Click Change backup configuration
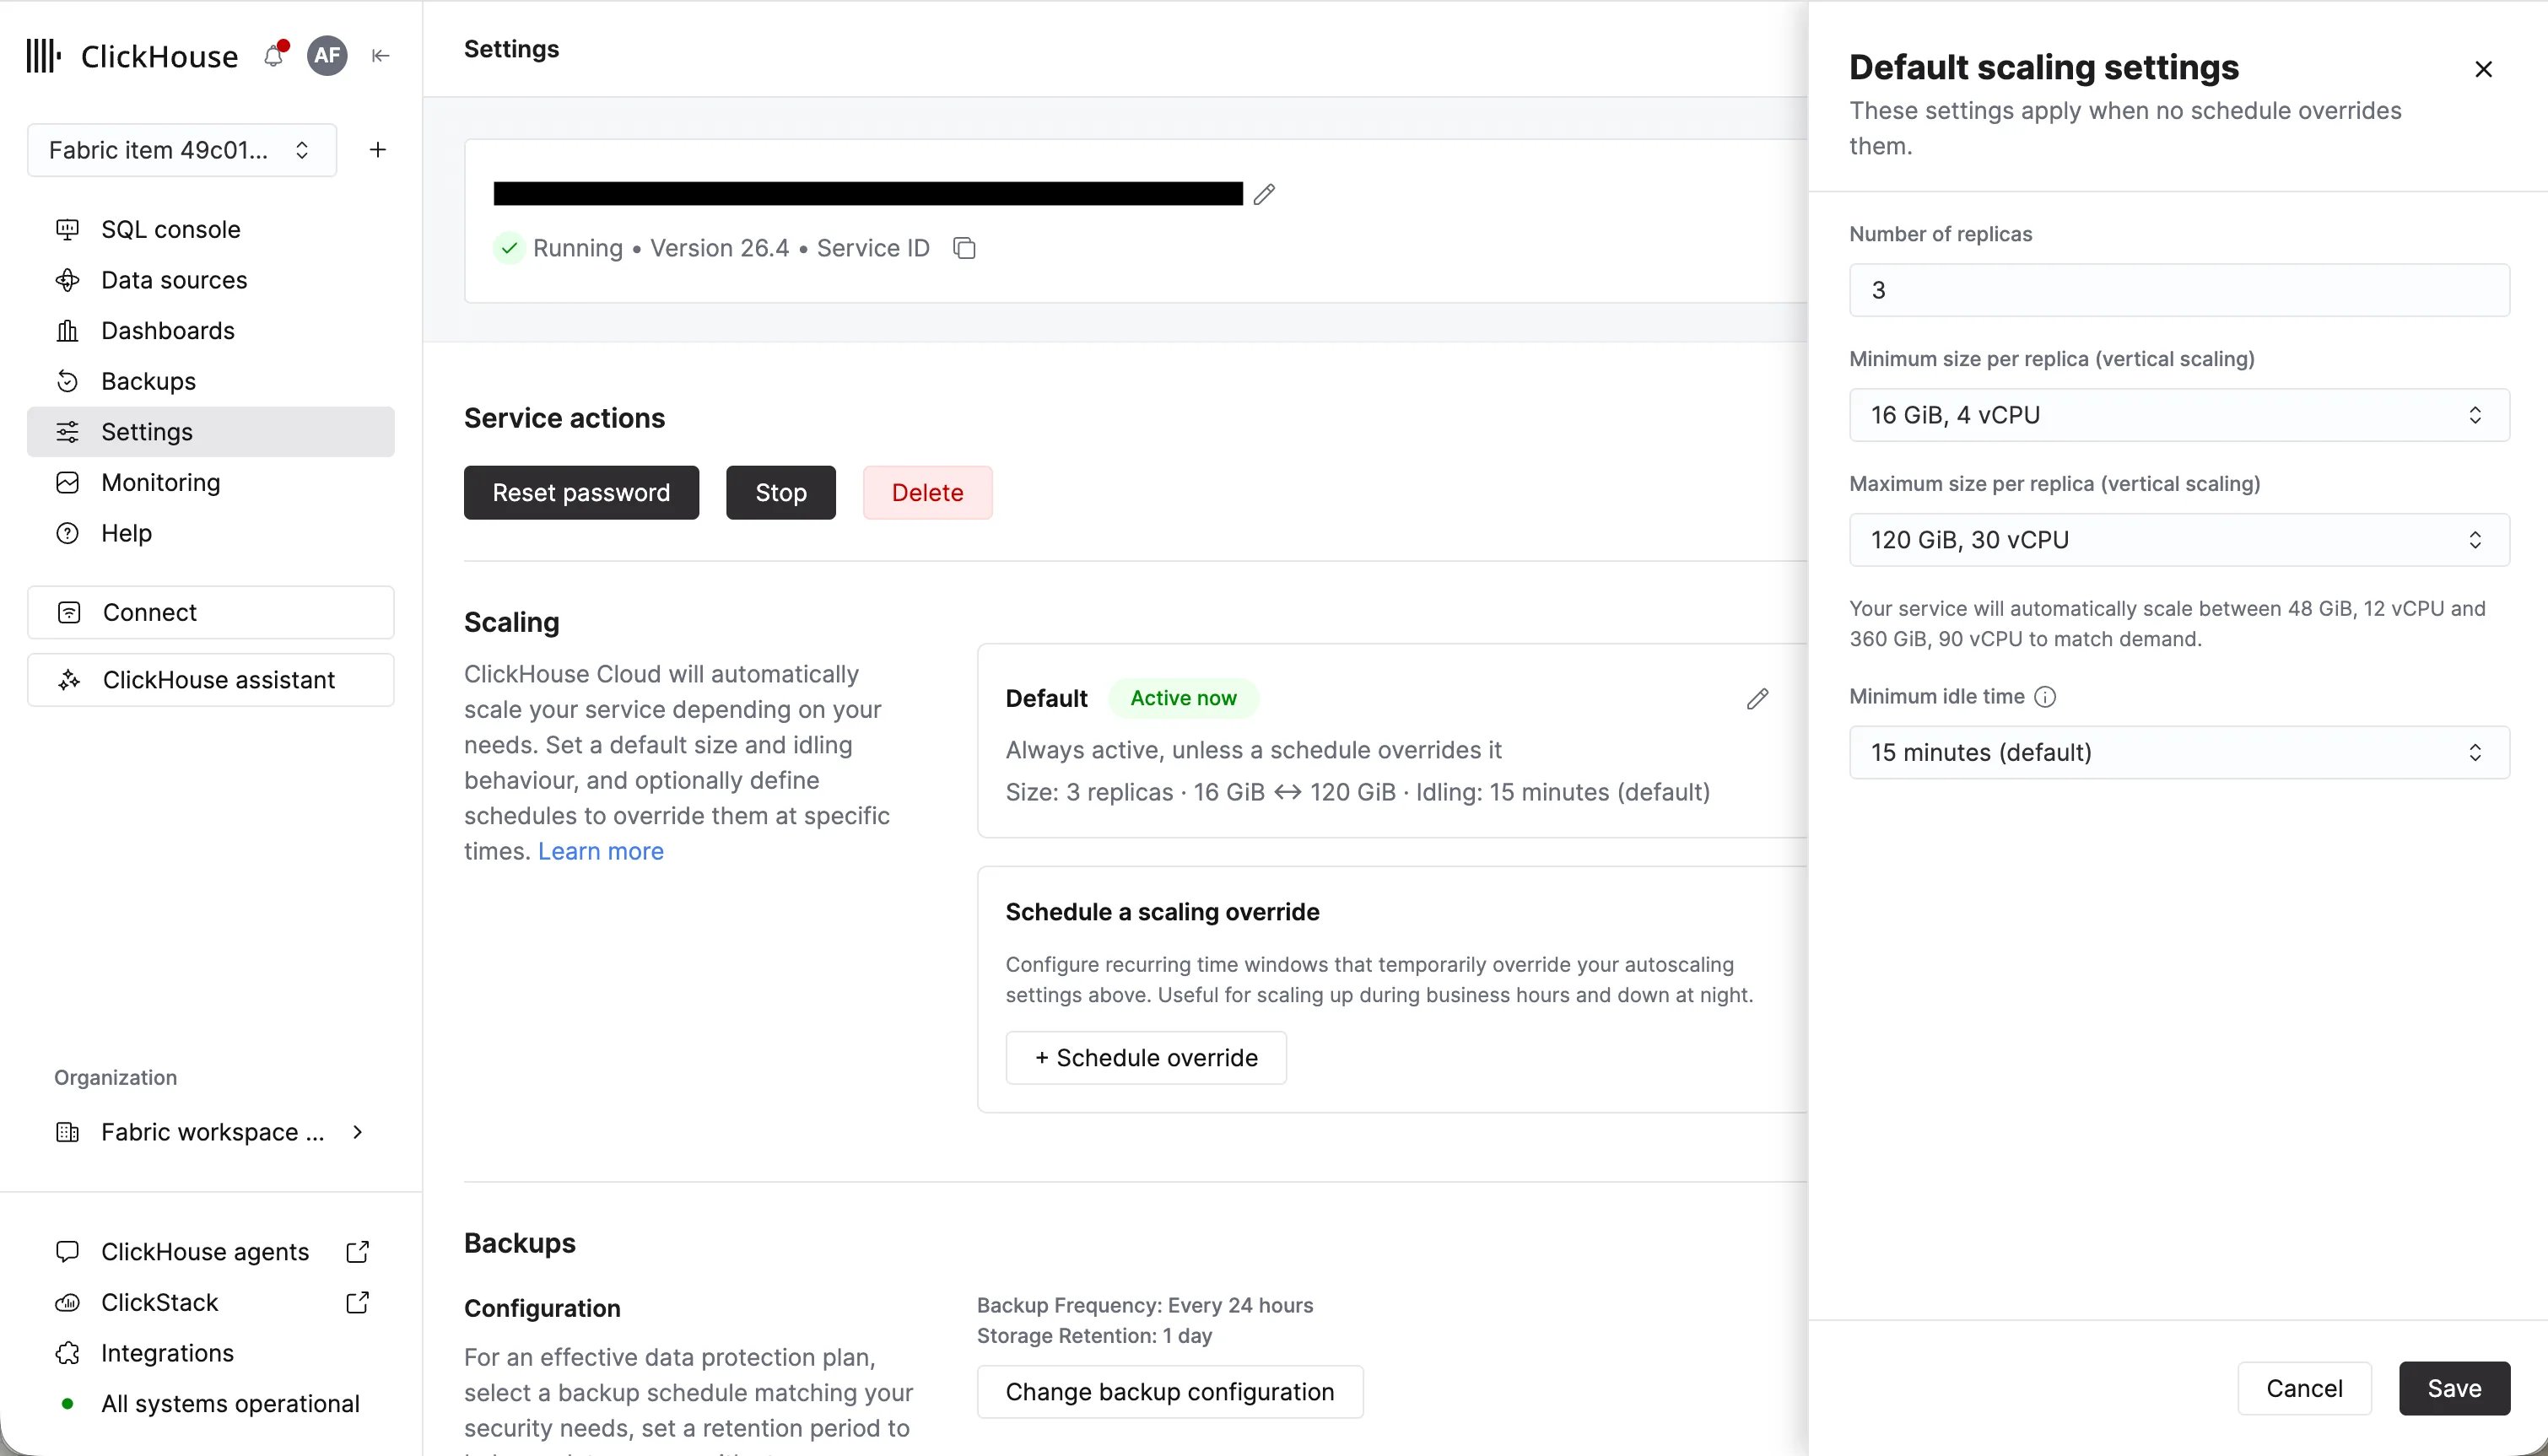Viewport: 2548px width, 1456px height. click(x=1170, y=1392)
